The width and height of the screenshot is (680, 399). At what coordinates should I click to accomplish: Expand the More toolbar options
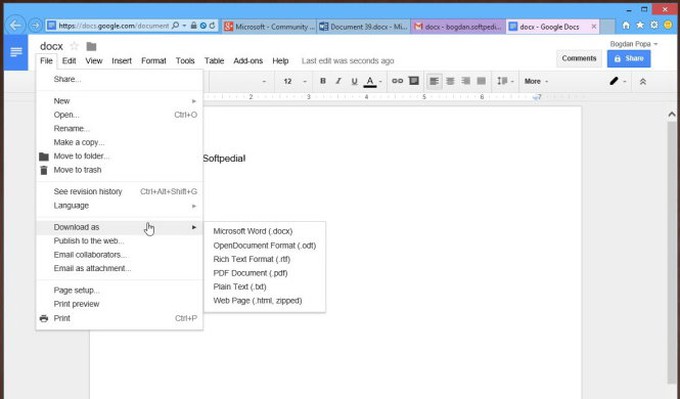pos(536,81)
